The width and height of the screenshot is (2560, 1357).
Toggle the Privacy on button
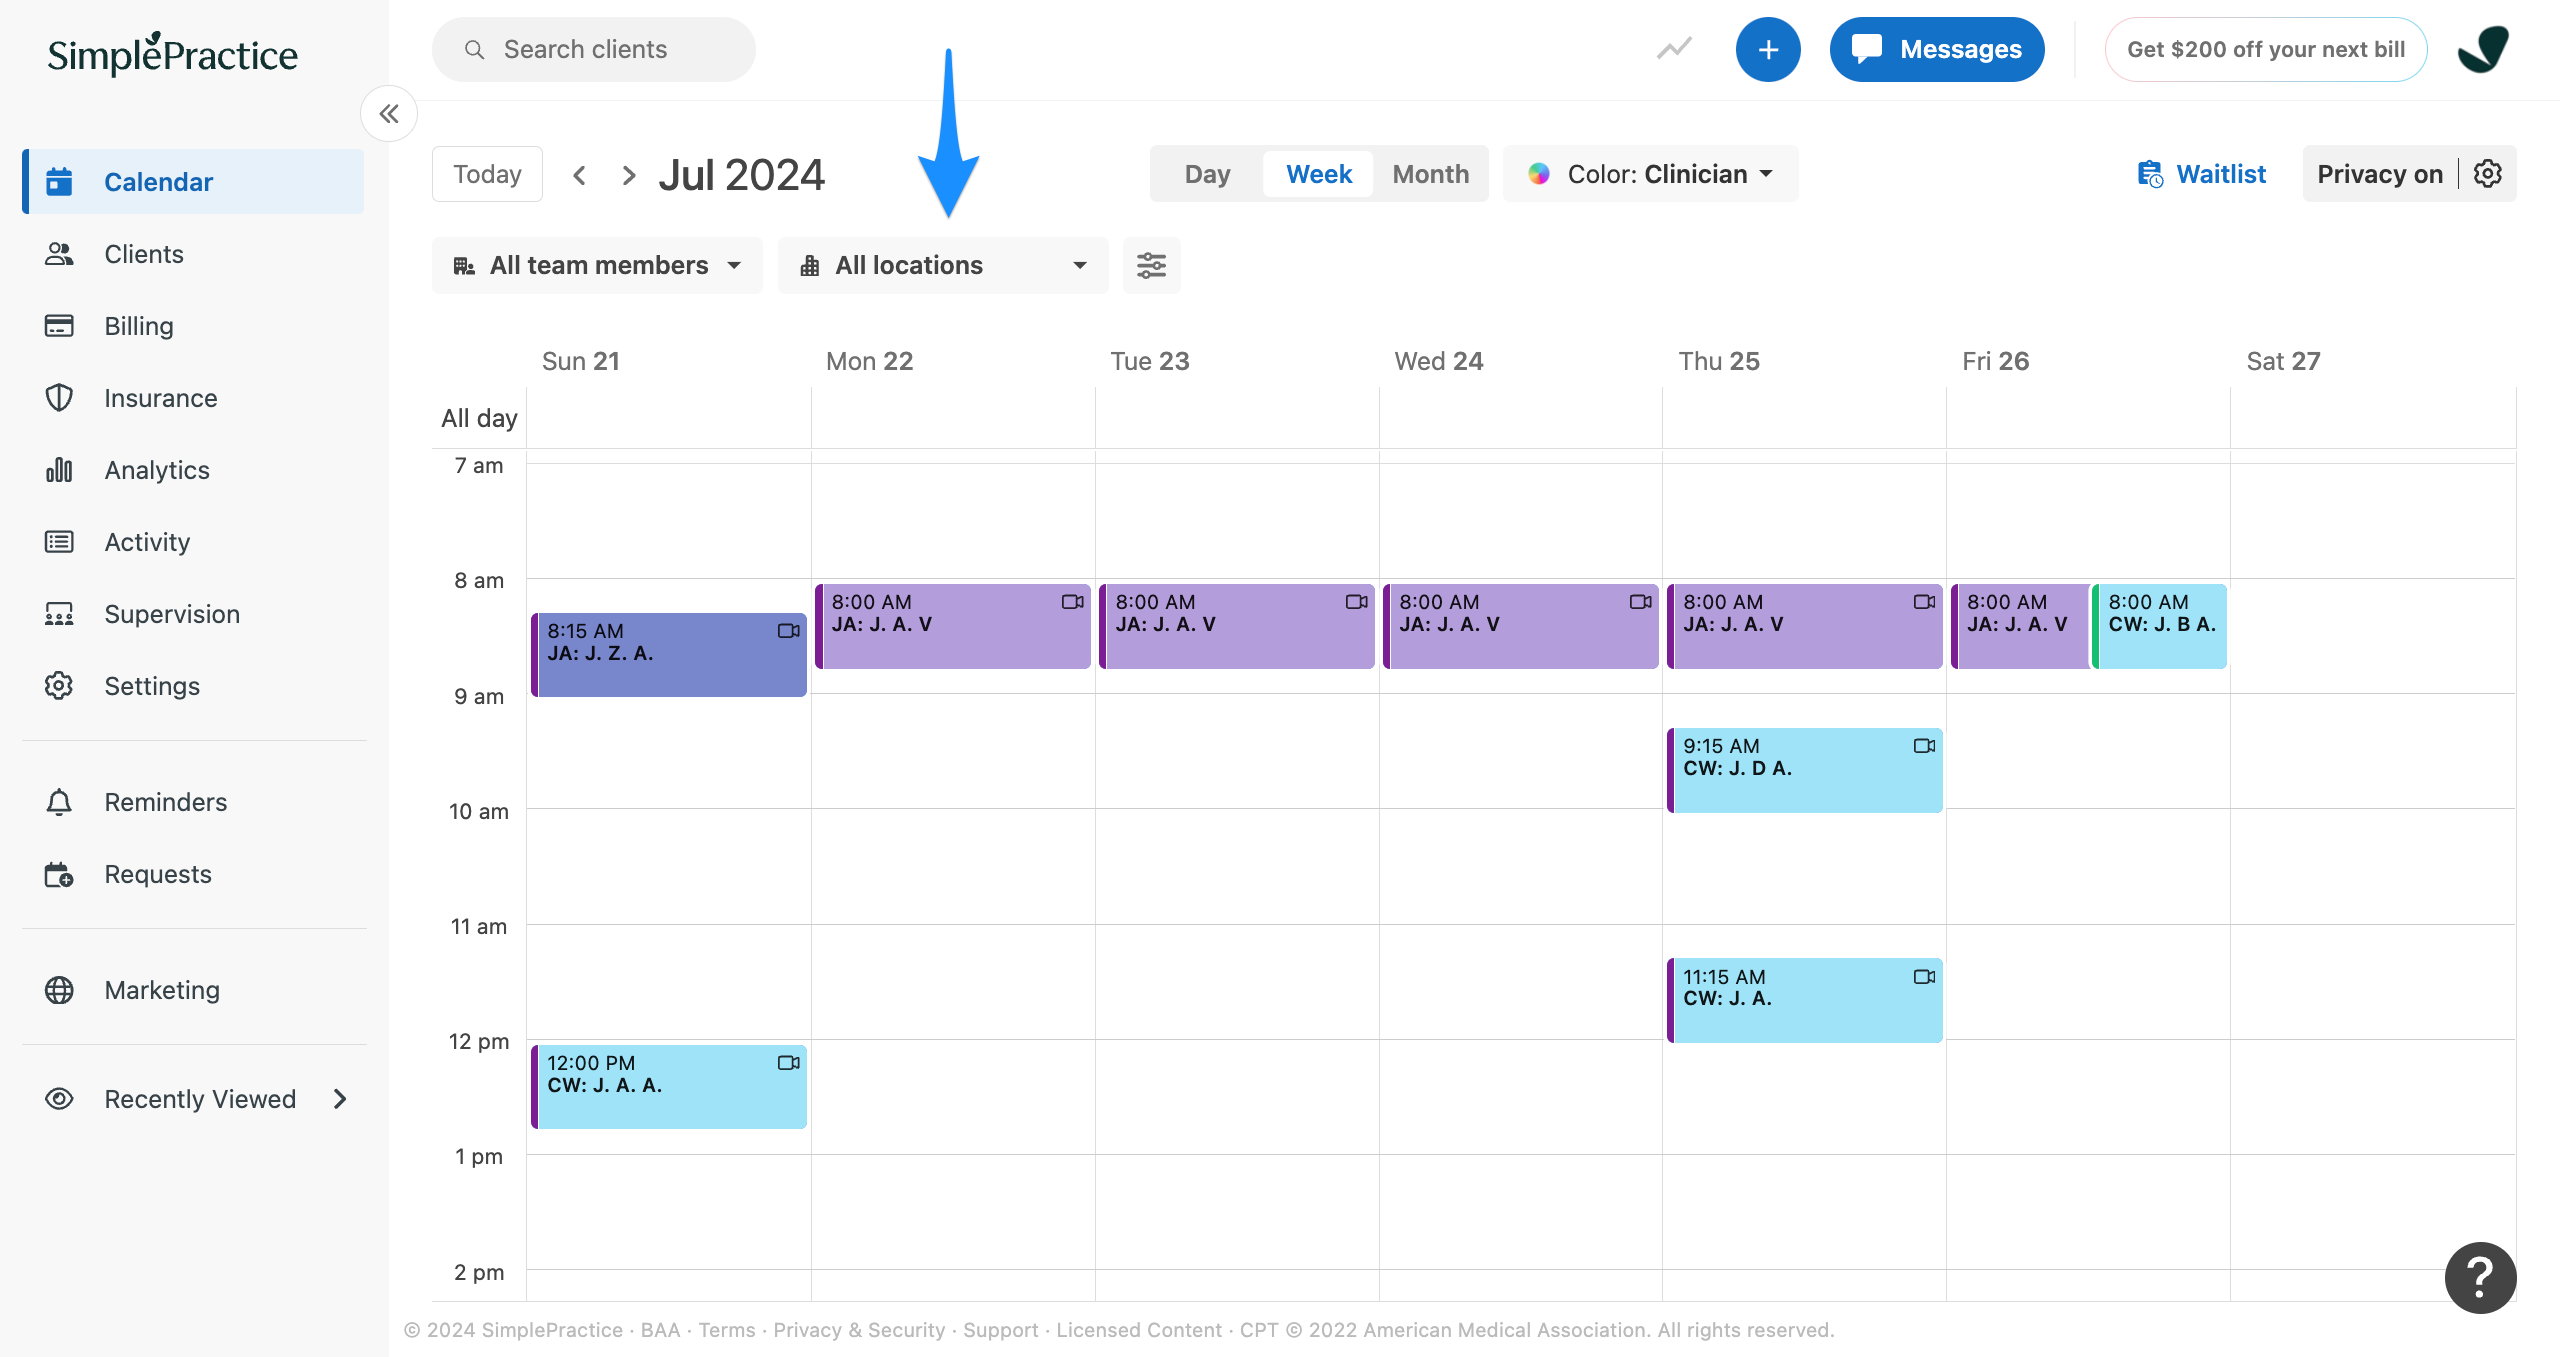(2380, 174)
